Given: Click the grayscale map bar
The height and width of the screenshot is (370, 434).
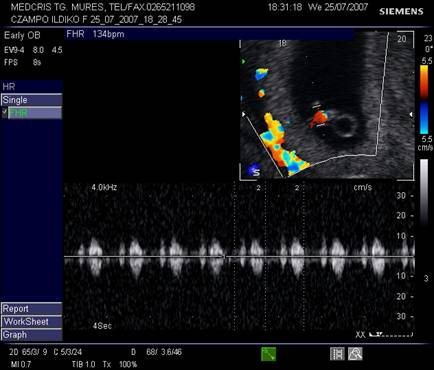Looking at the screenshot, I should pos(424,192).
